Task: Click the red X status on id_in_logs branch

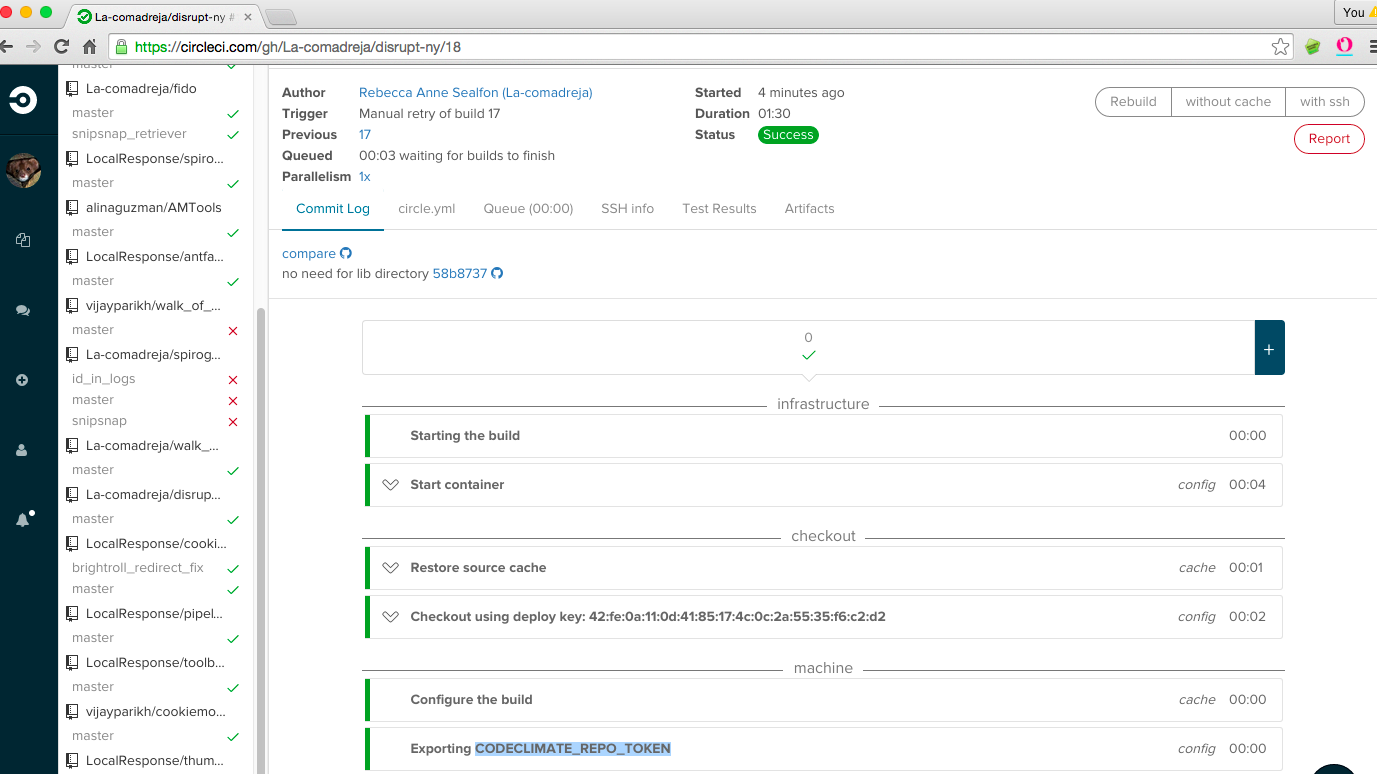Action: 233,380
